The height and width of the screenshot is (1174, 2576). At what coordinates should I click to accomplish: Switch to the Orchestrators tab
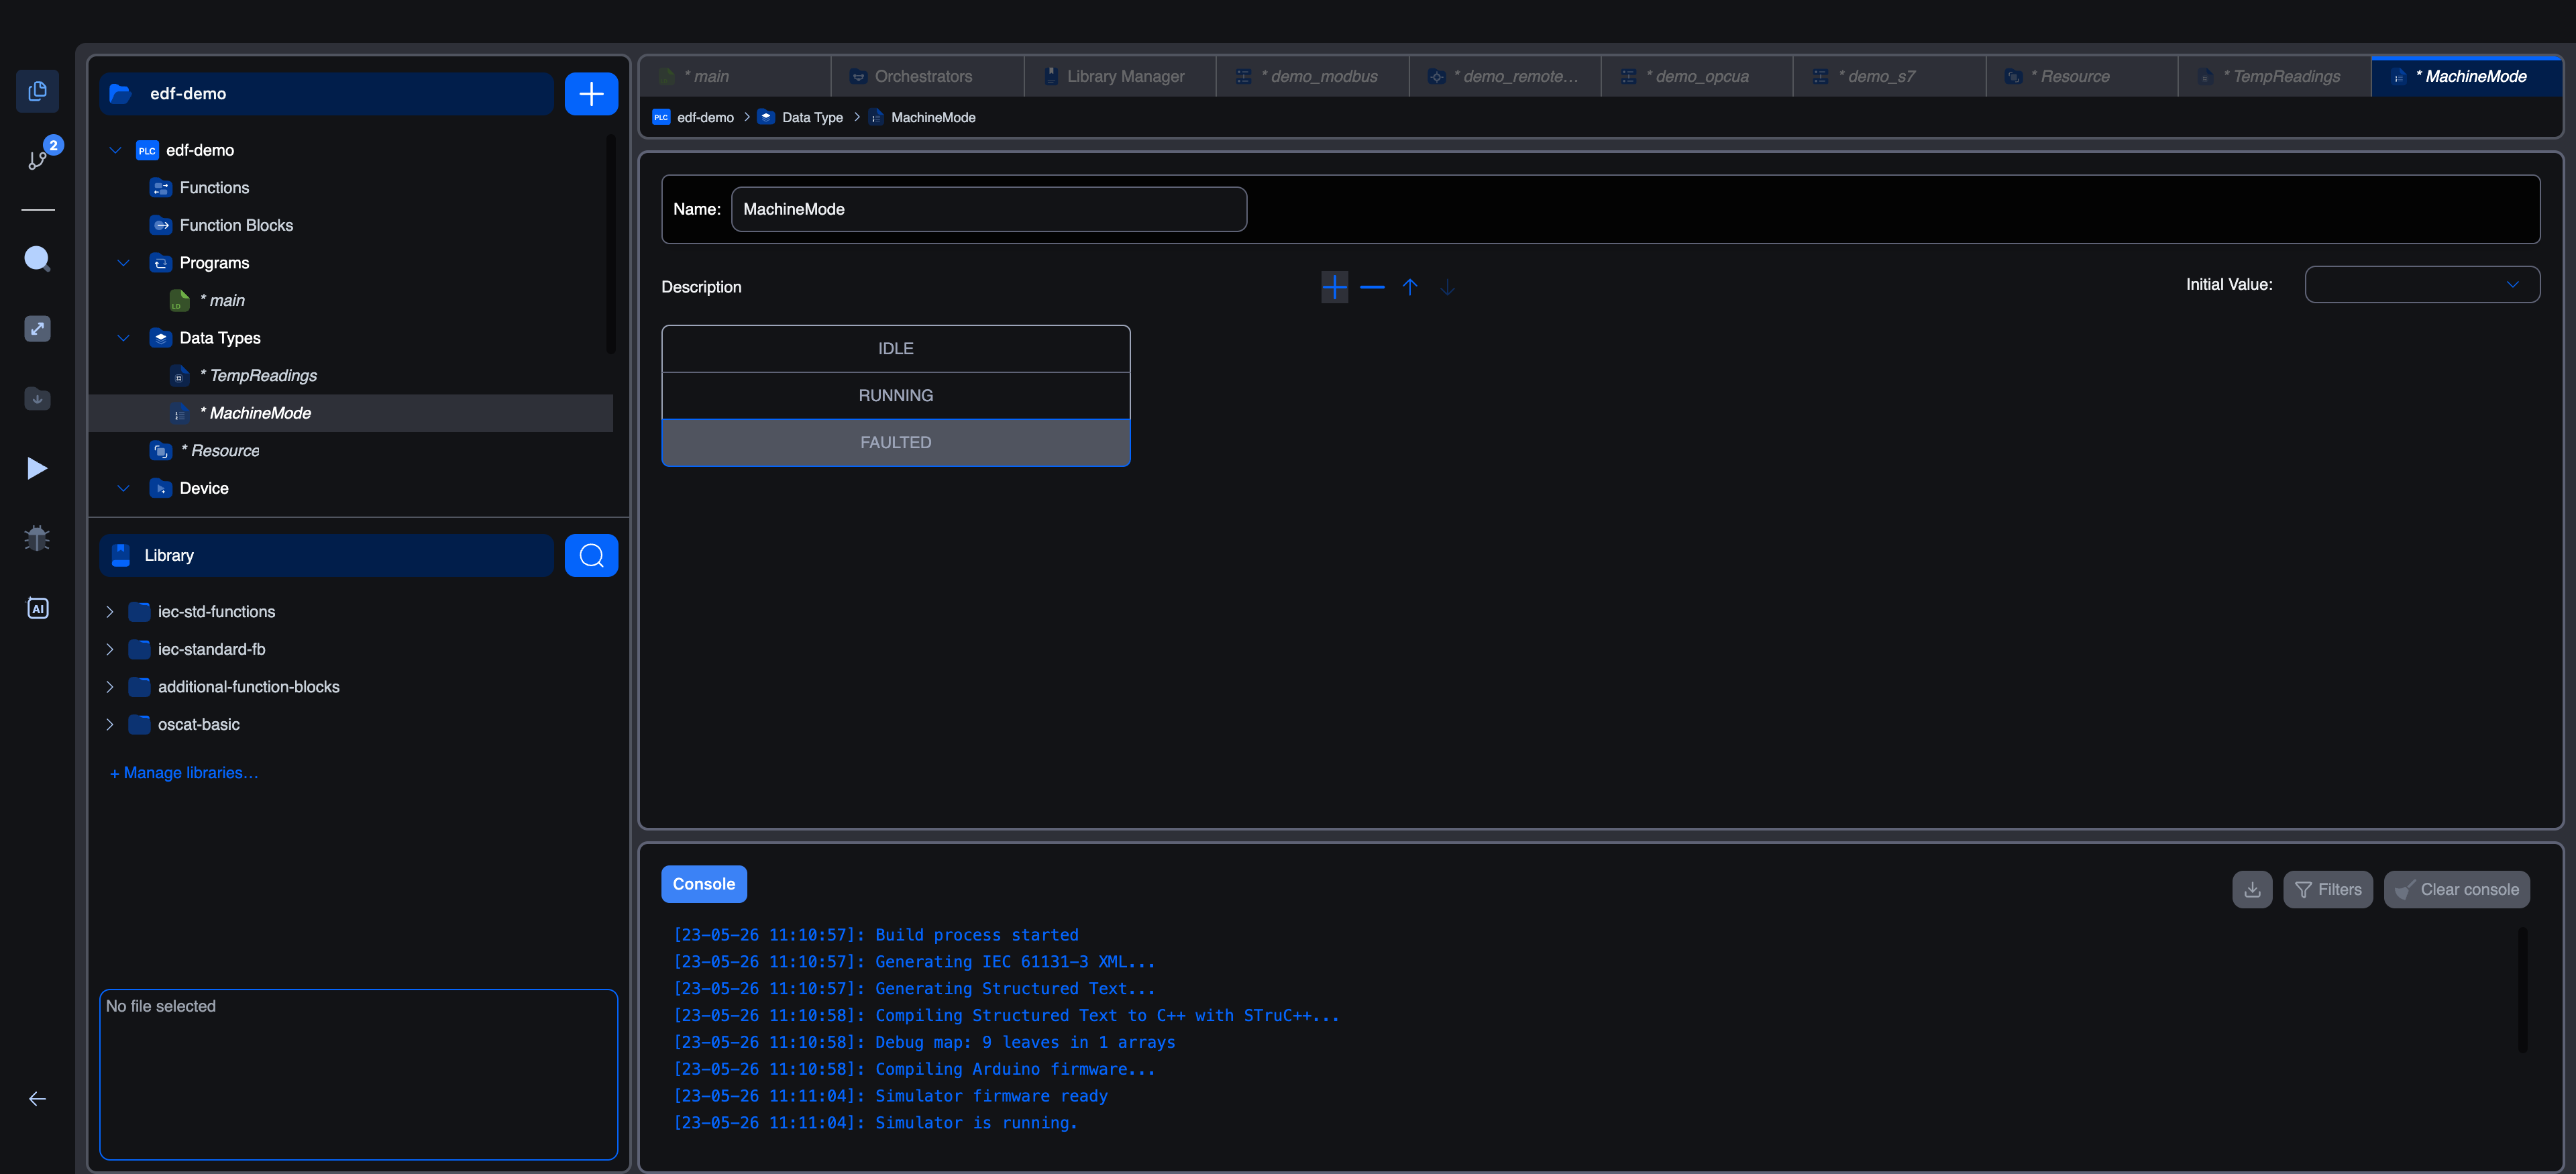coord(927,76)
